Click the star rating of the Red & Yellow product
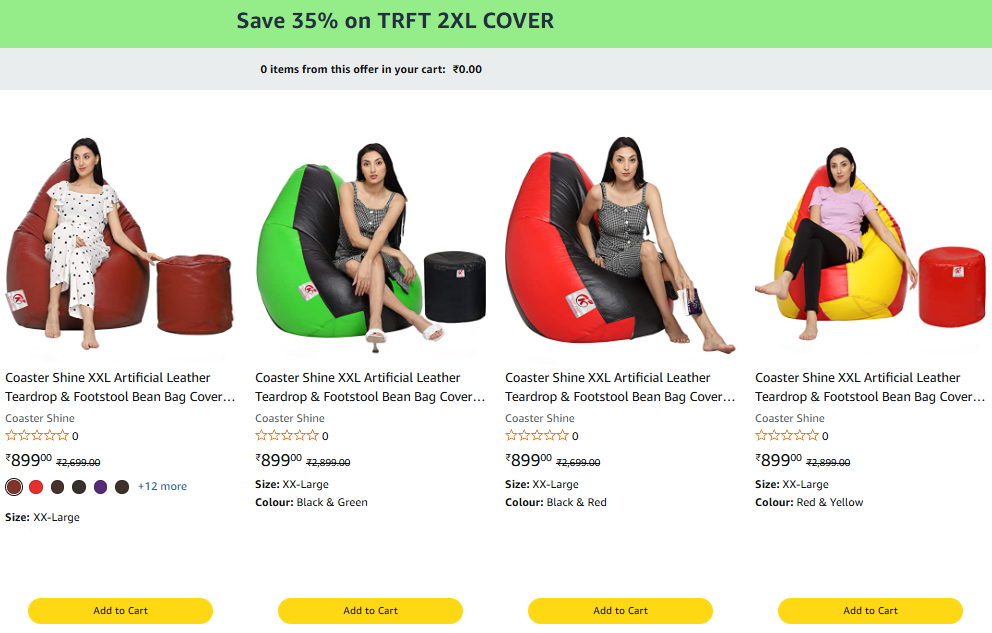 [786, 436]
